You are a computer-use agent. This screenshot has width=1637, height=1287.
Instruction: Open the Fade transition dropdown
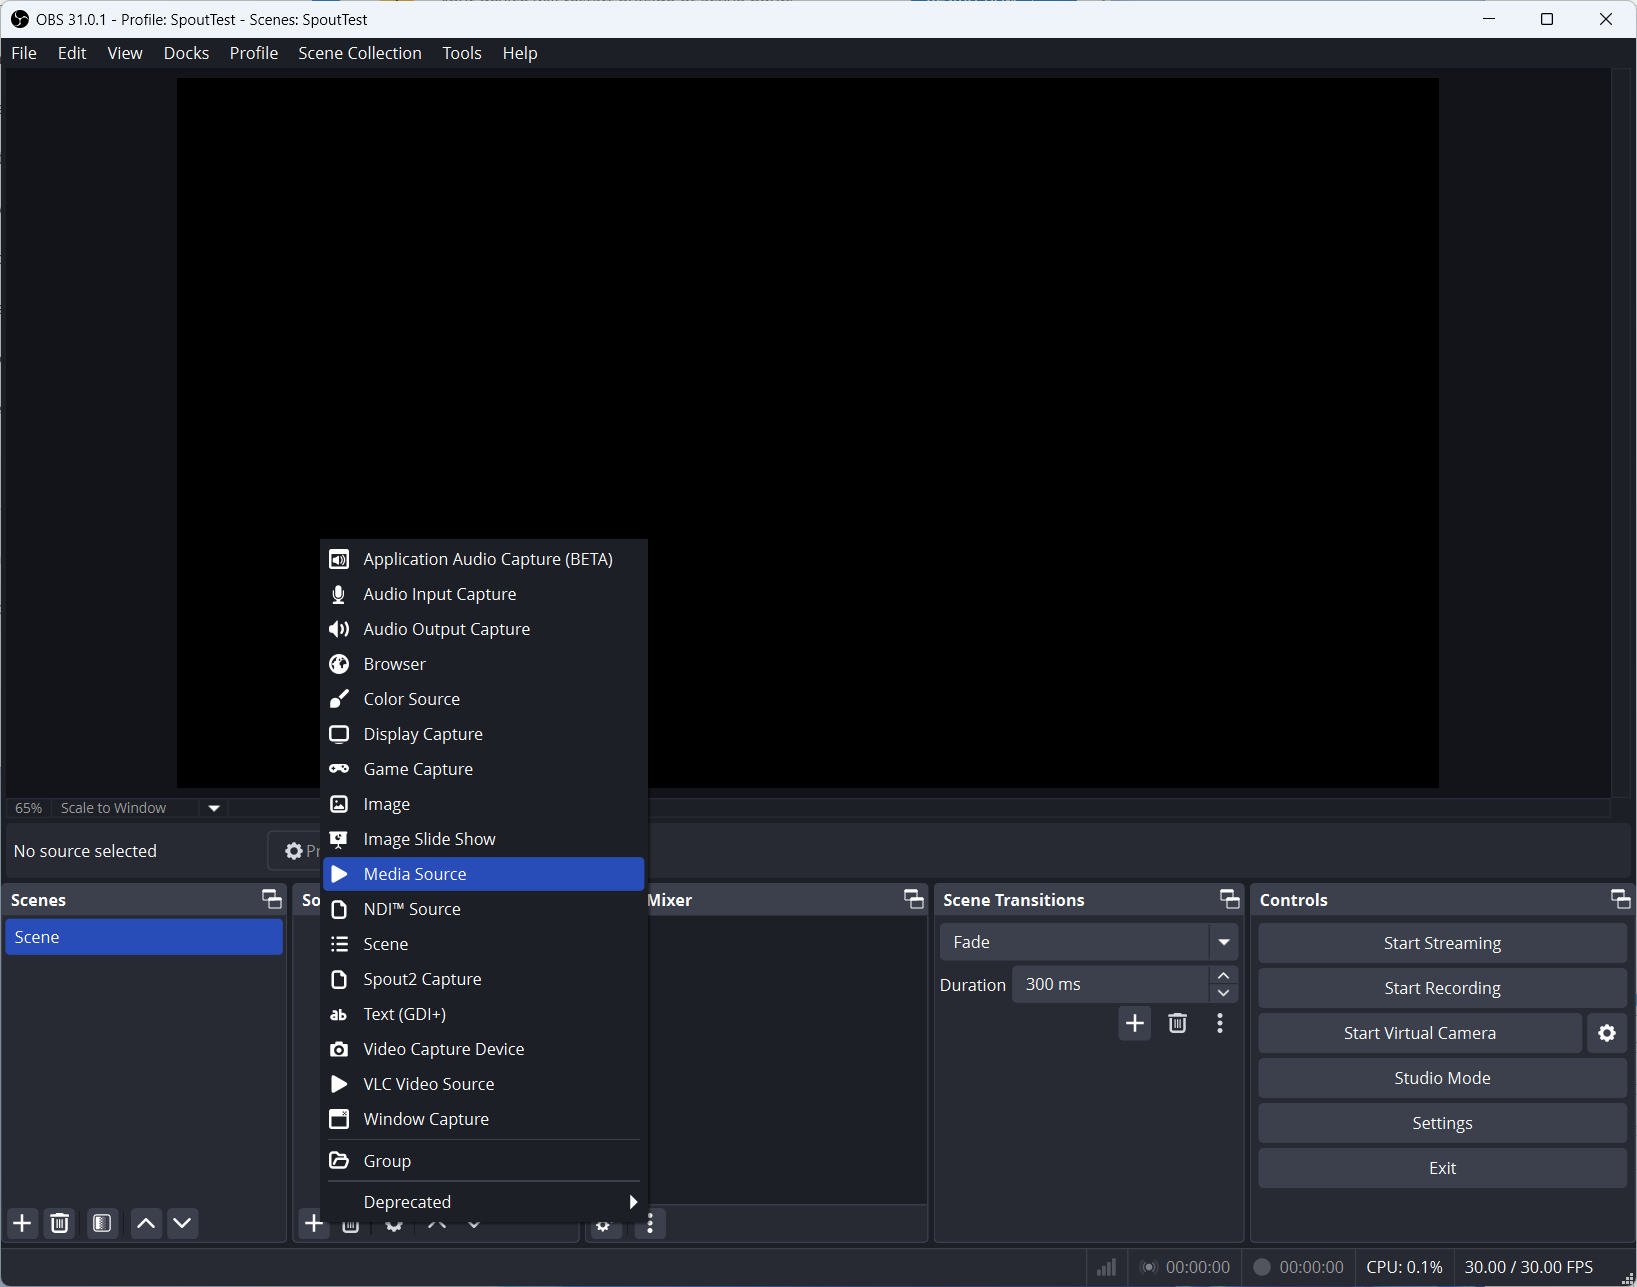[1223, 942]
